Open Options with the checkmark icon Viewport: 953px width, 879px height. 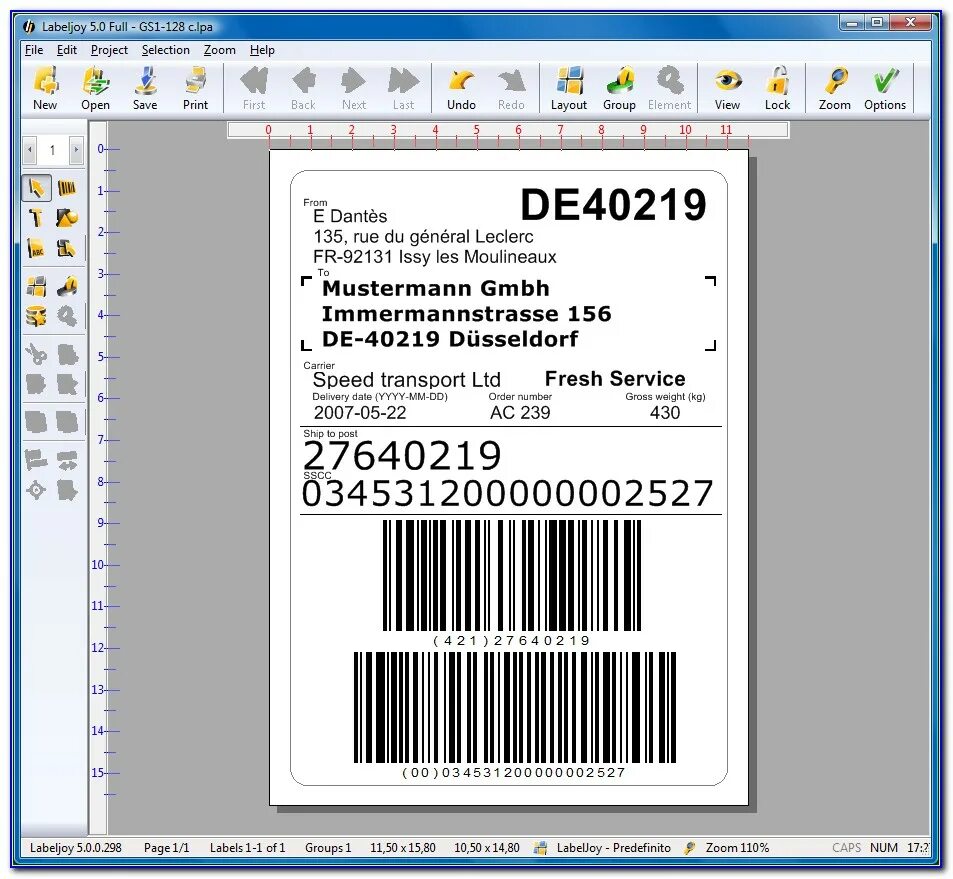(885, 89)
